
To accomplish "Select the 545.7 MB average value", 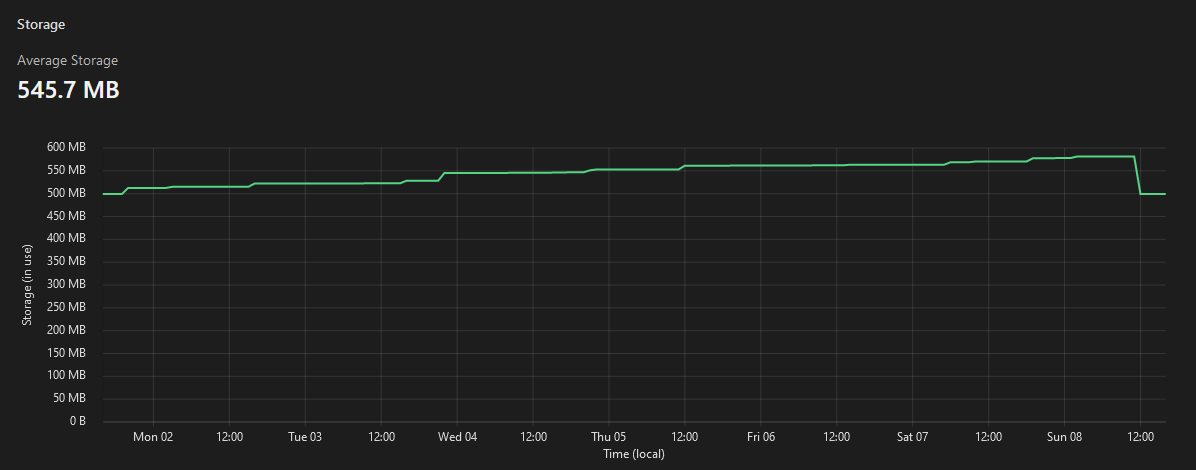I will (69, 90).
